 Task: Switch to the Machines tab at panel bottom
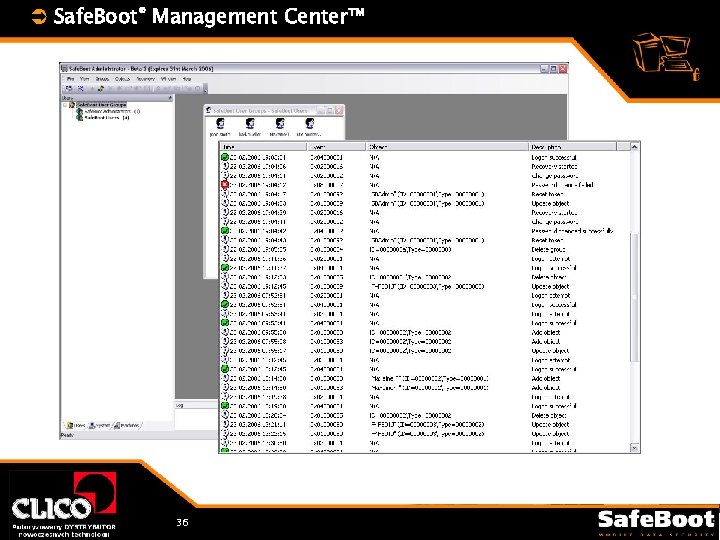click(127, 426)
